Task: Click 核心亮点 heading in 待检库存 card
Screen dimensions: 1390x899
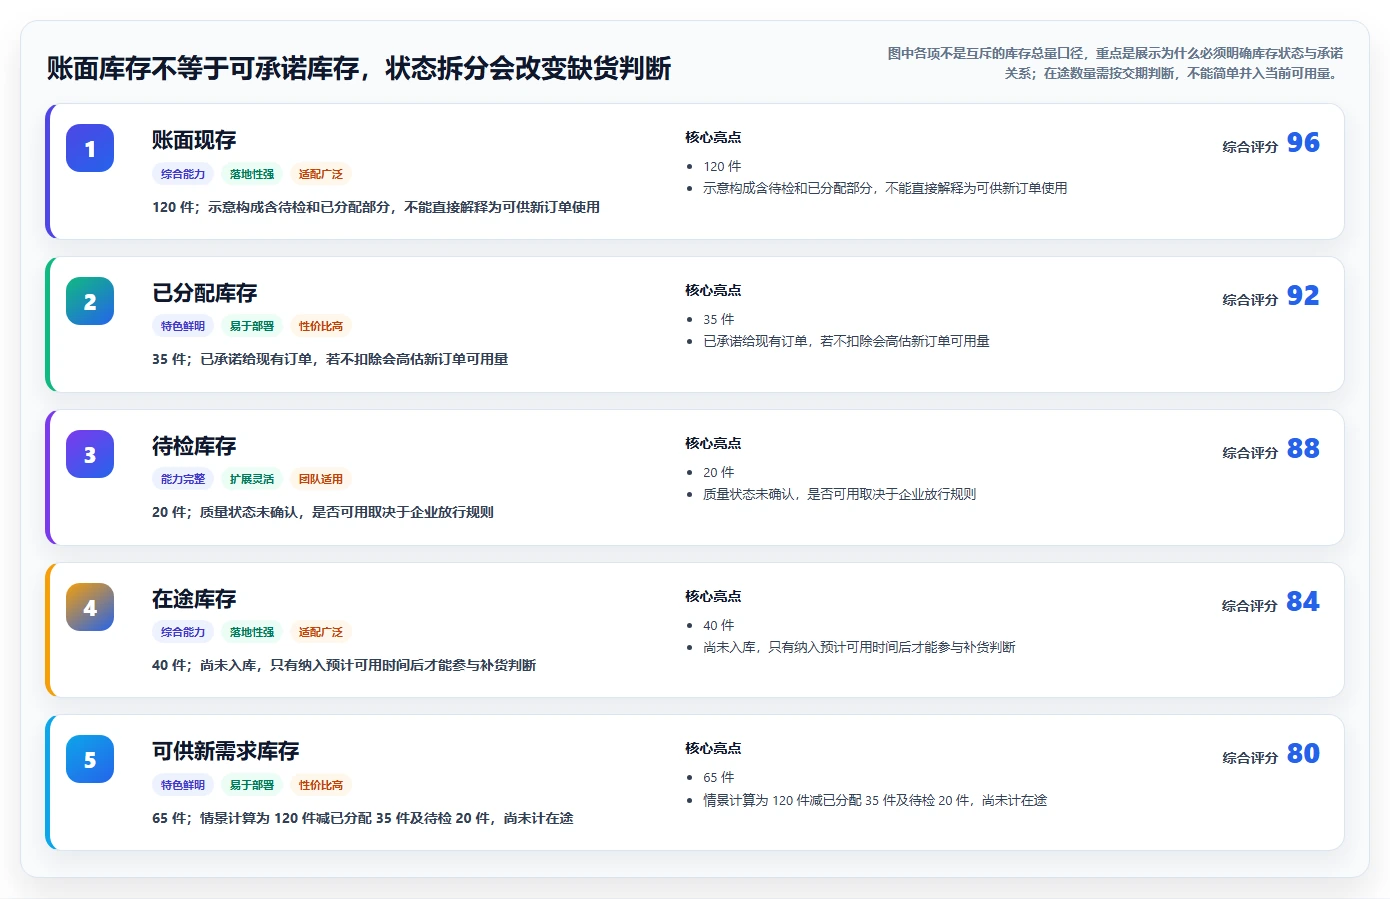Action: pos(713,444)
